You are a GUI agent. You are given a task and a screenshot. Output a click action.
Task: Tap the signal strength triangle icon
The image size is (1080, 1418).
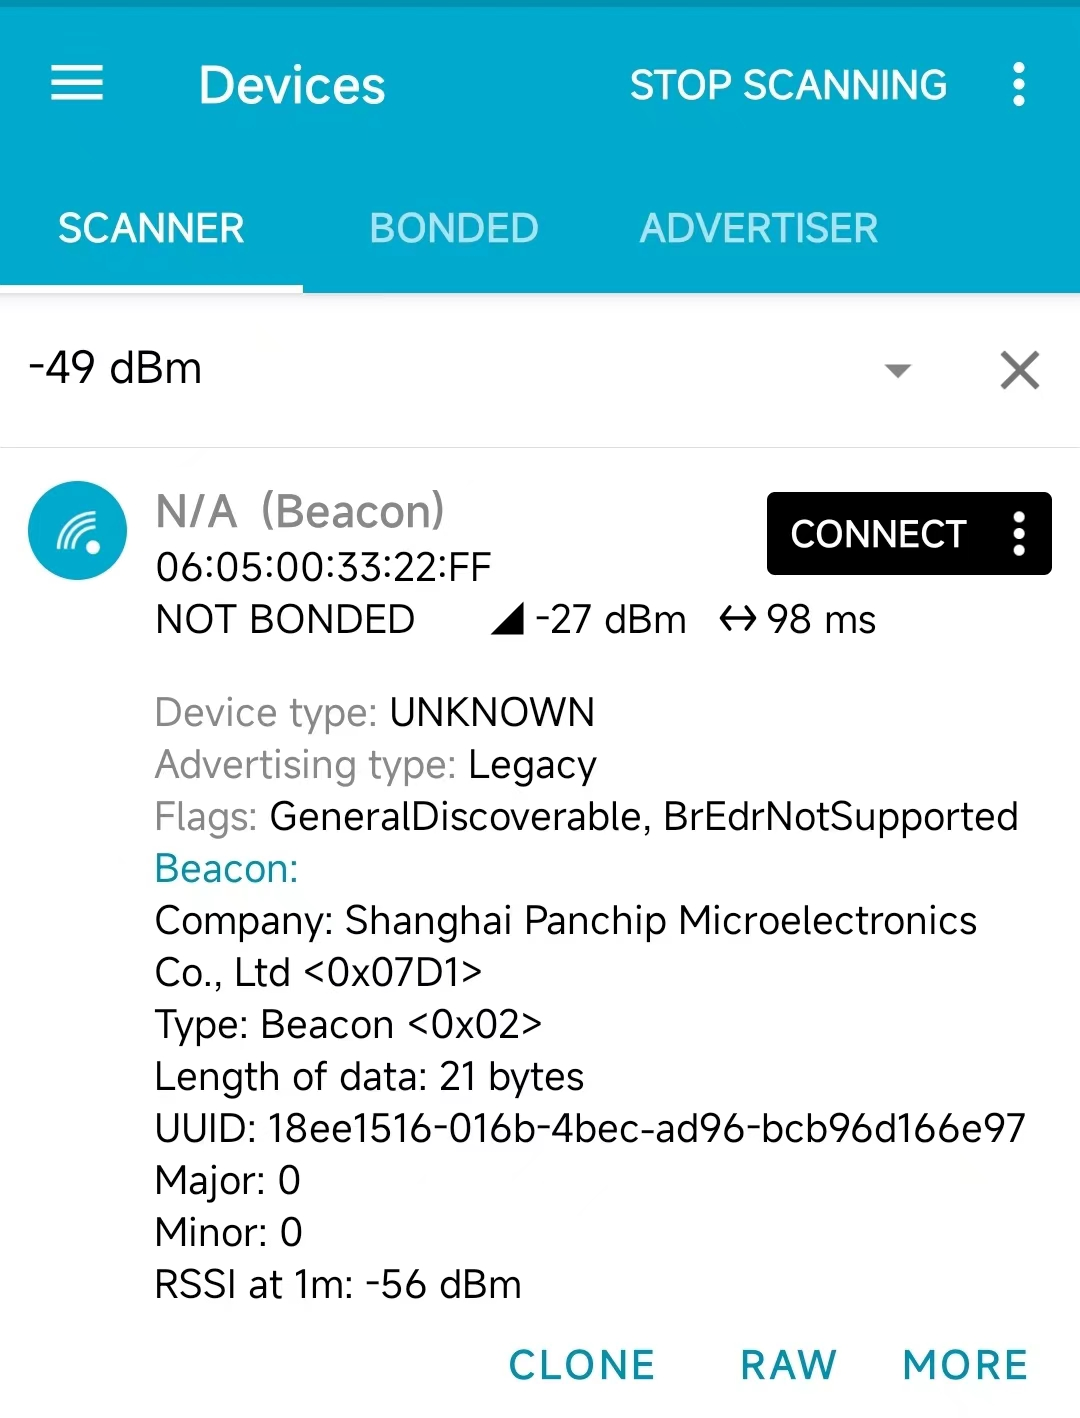[508, 620]
